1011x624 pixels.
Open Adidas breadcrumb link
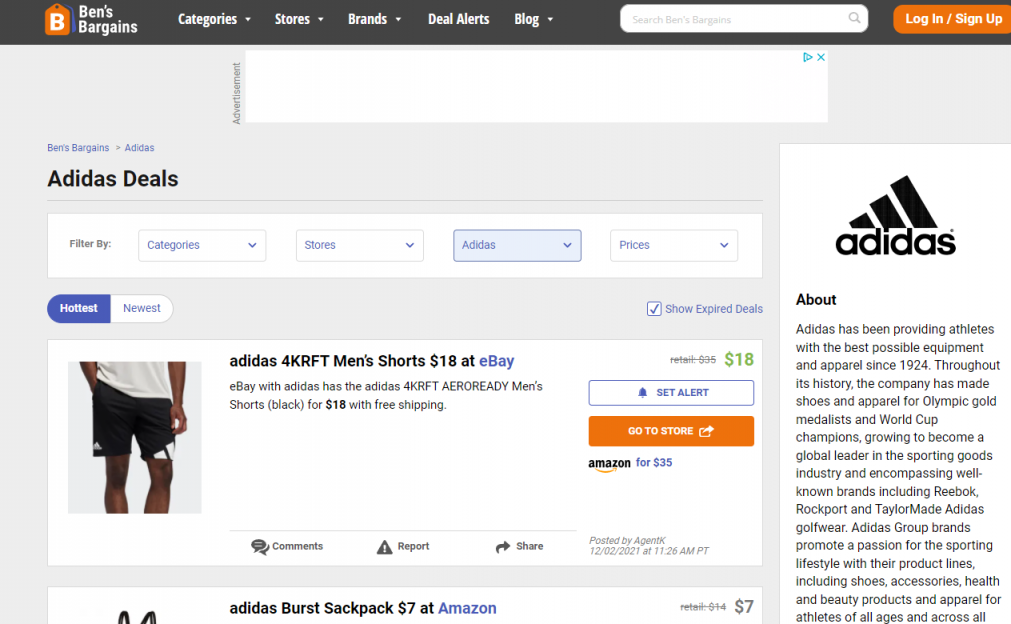point(139,148)
